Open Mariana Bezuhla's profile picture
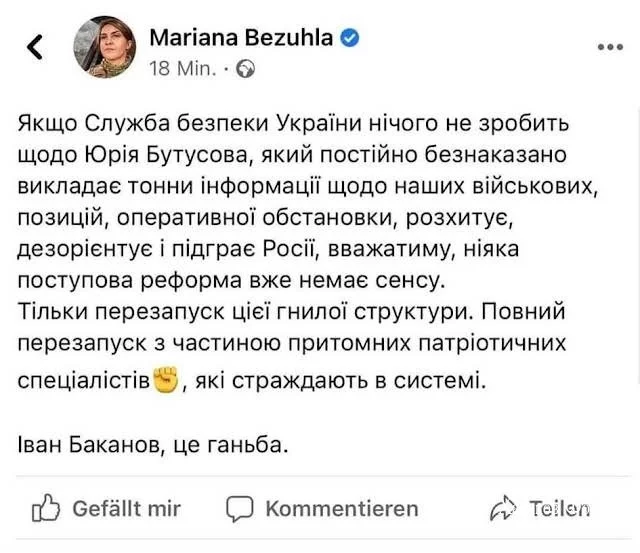Viewport: 640px width, 553px height. (x=104, y=48)
